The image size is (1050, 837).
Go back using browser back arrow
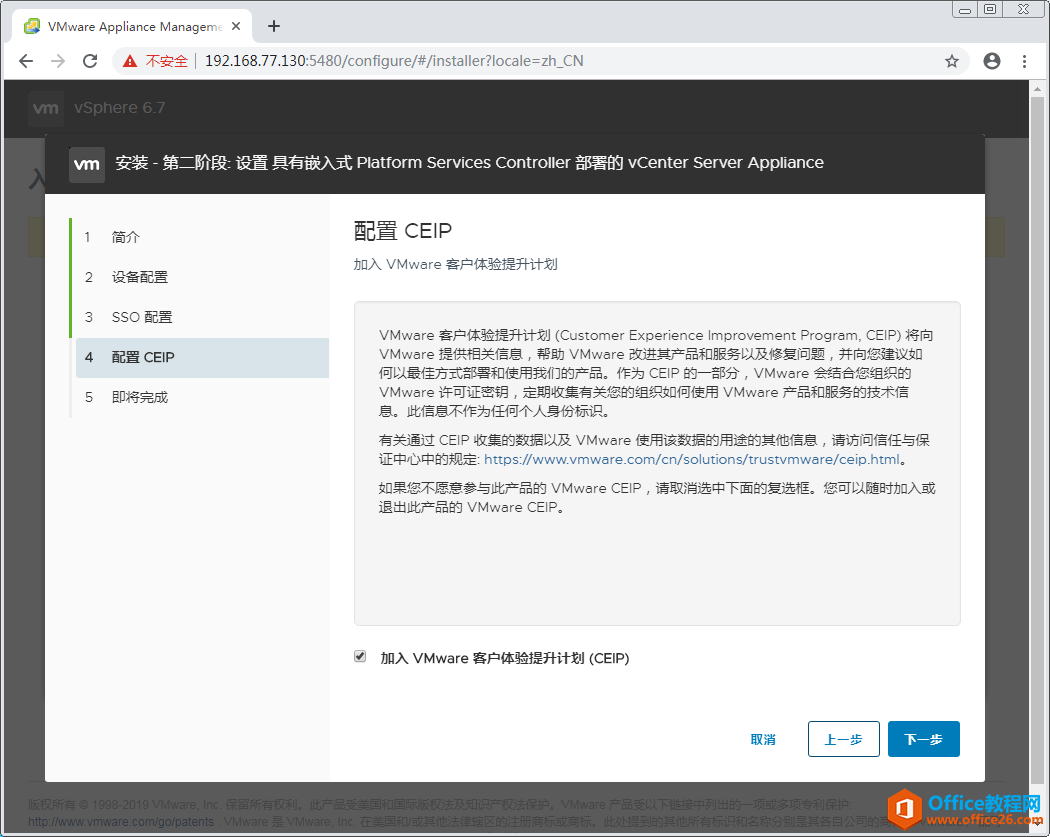26,61
